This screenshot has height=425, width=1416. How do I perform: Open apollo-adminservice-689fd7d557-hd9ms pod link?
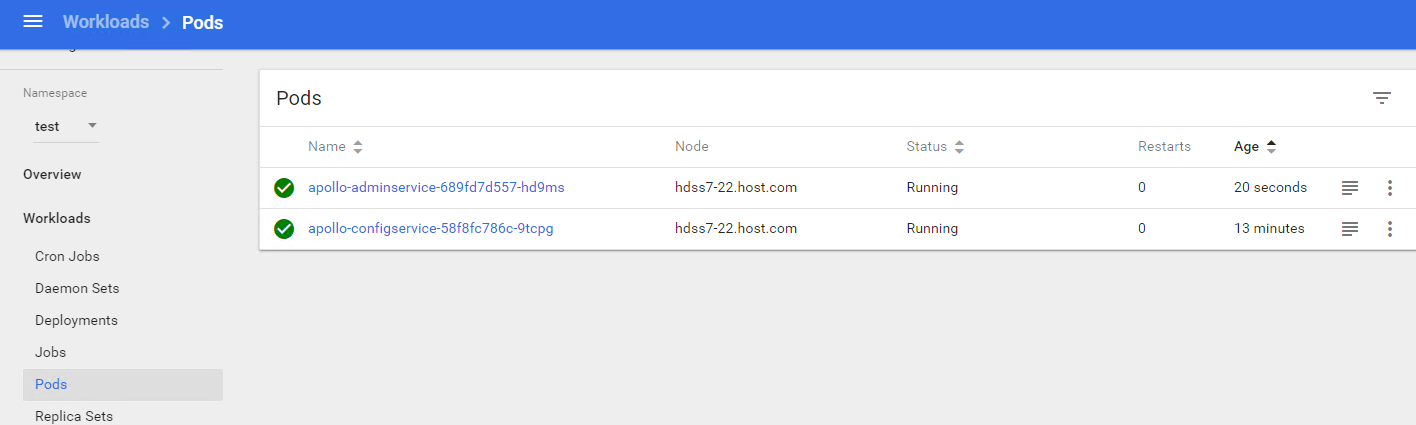click(x=436, y=188)
